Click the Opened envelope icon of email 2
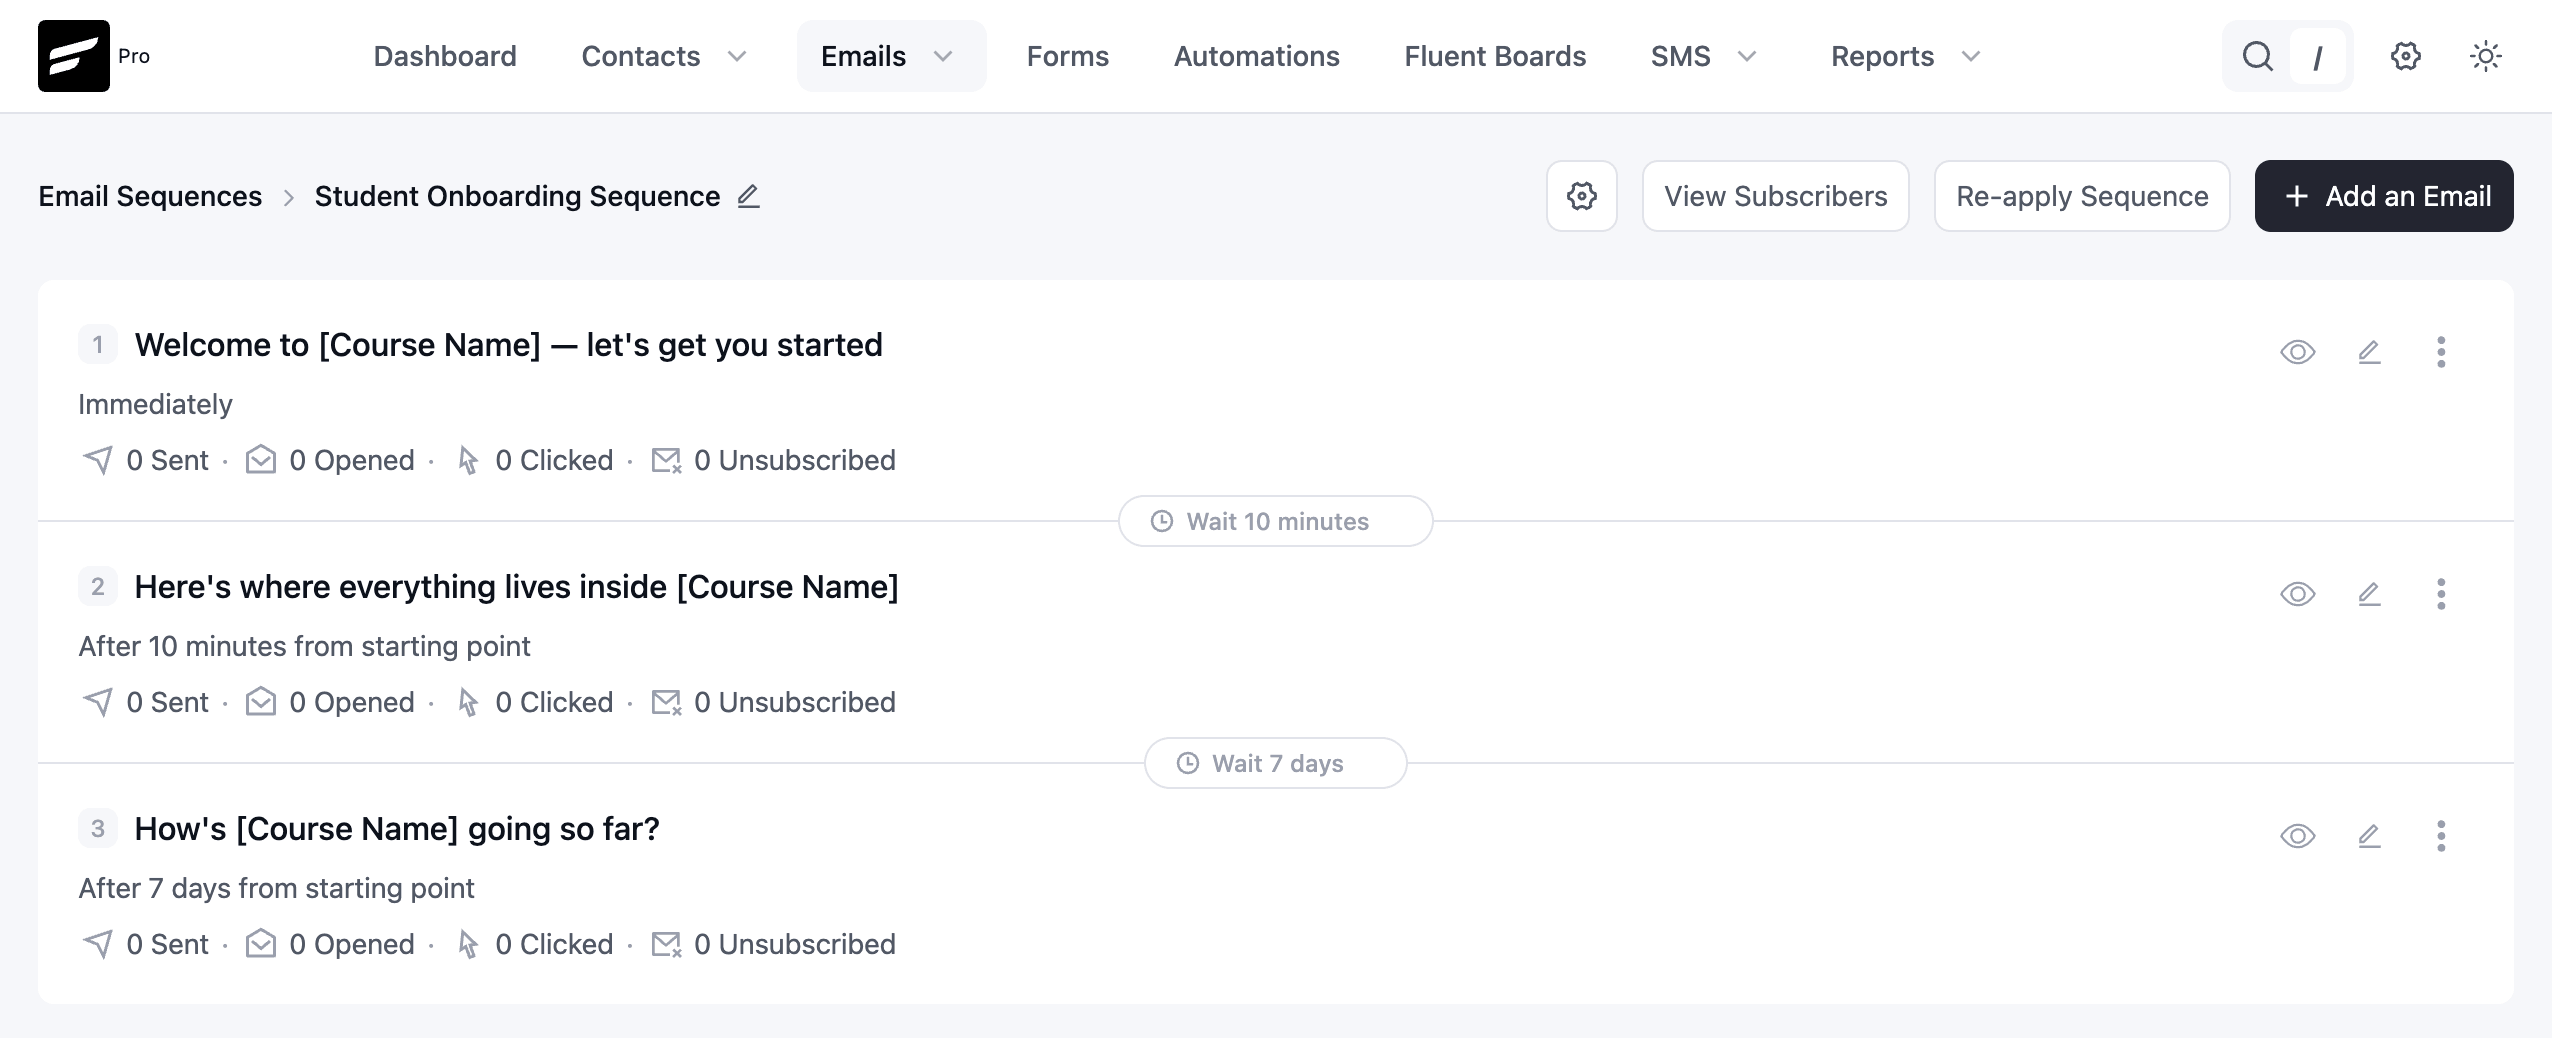 261,702
